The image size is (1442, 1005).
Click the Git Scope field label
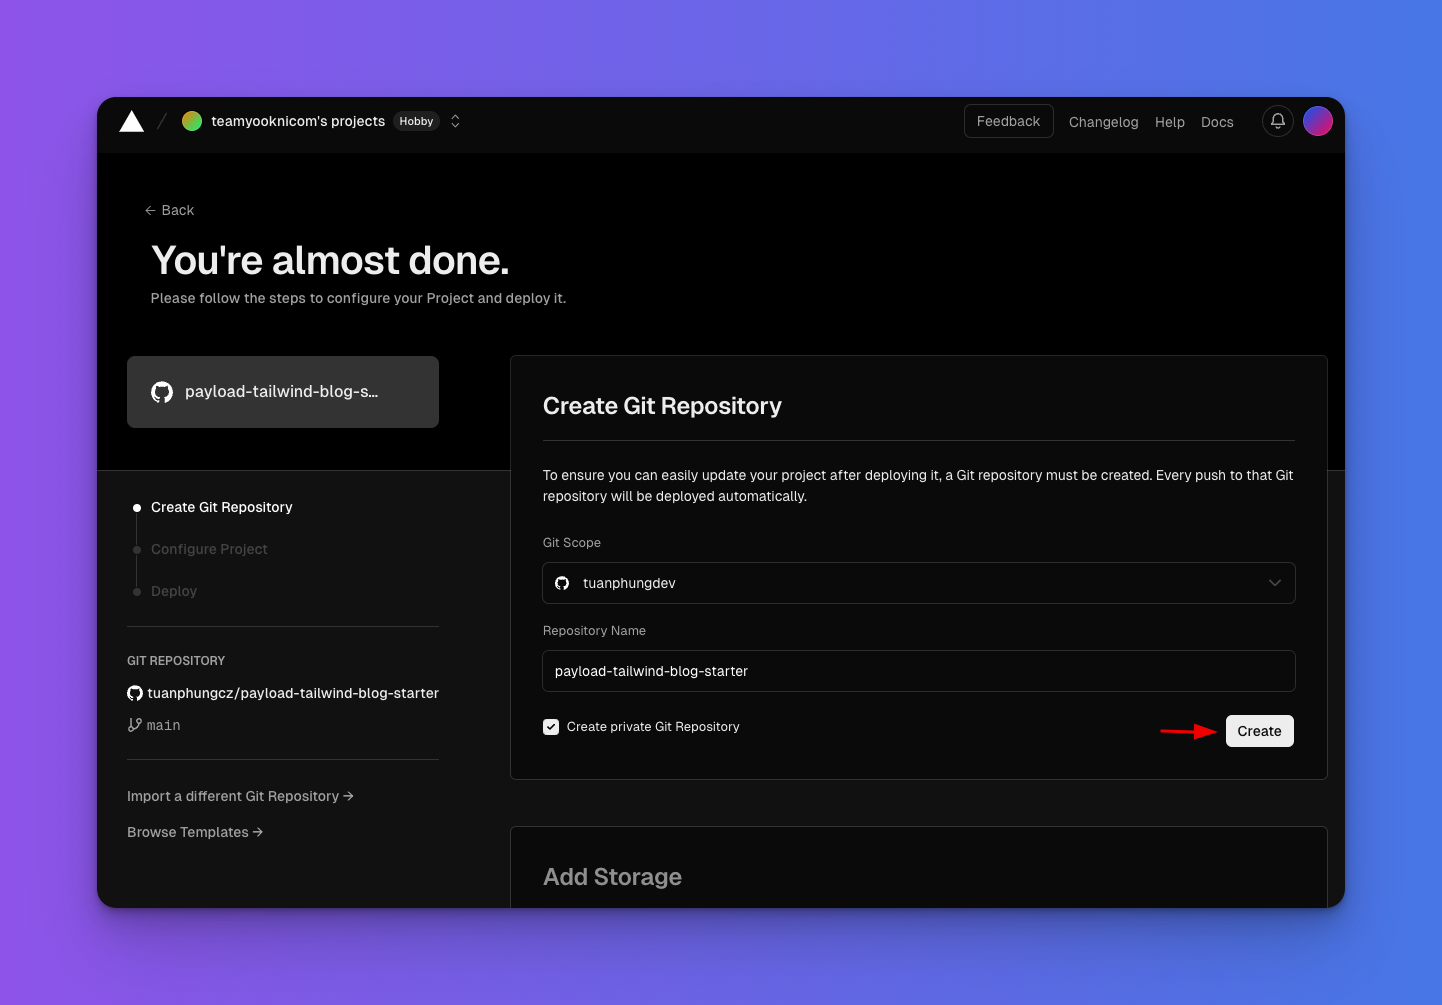572,543
